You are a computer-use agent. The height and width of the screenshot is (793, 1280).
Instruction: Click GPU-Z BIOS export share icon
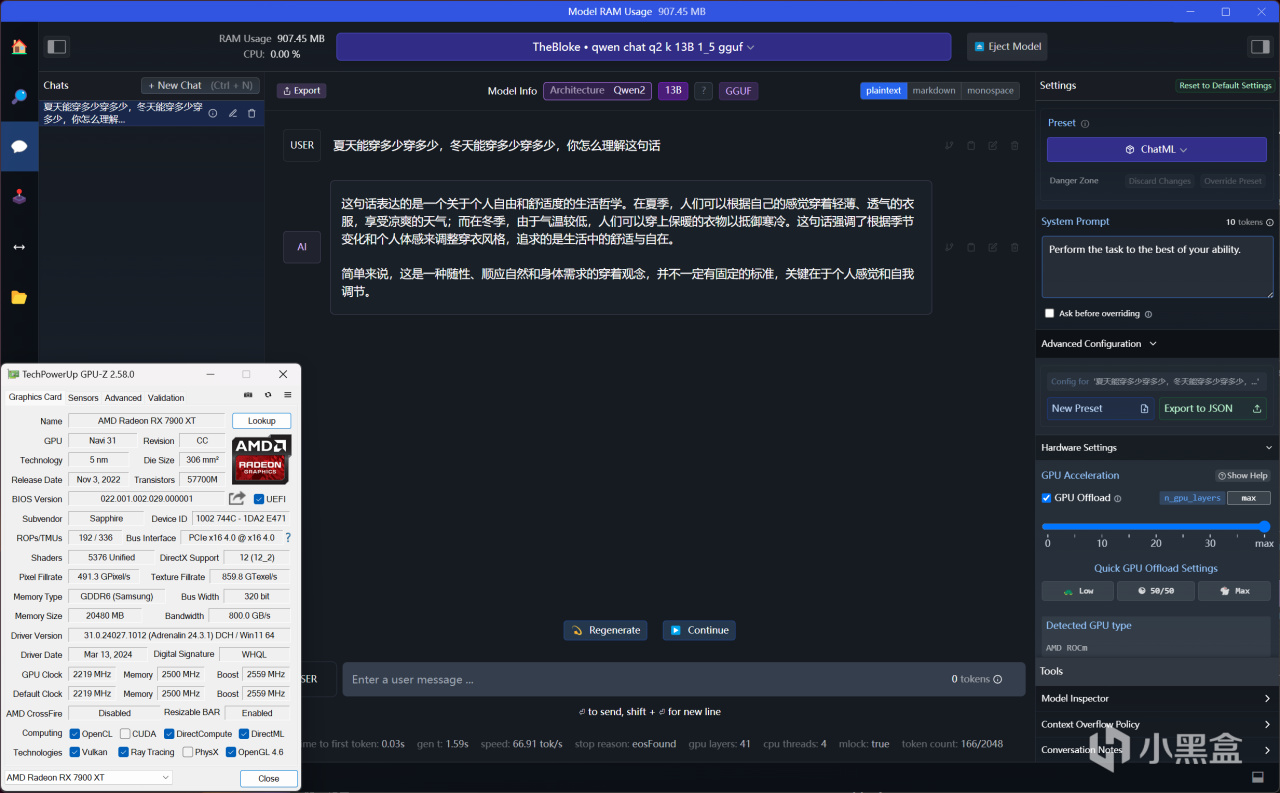tap(237, 498)
